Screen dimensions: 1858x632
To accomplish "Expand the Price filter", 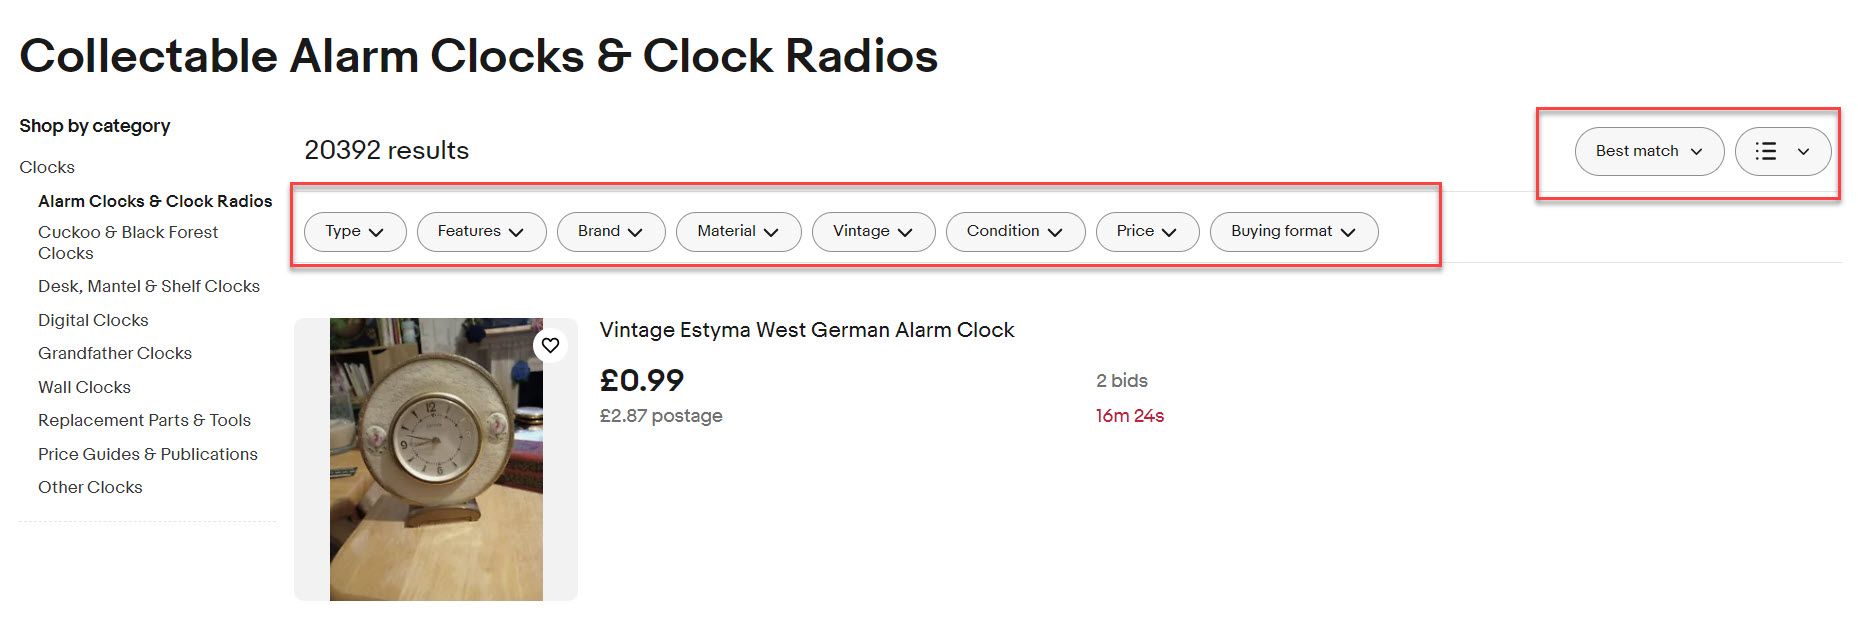I will click(x=1148, y=231).
